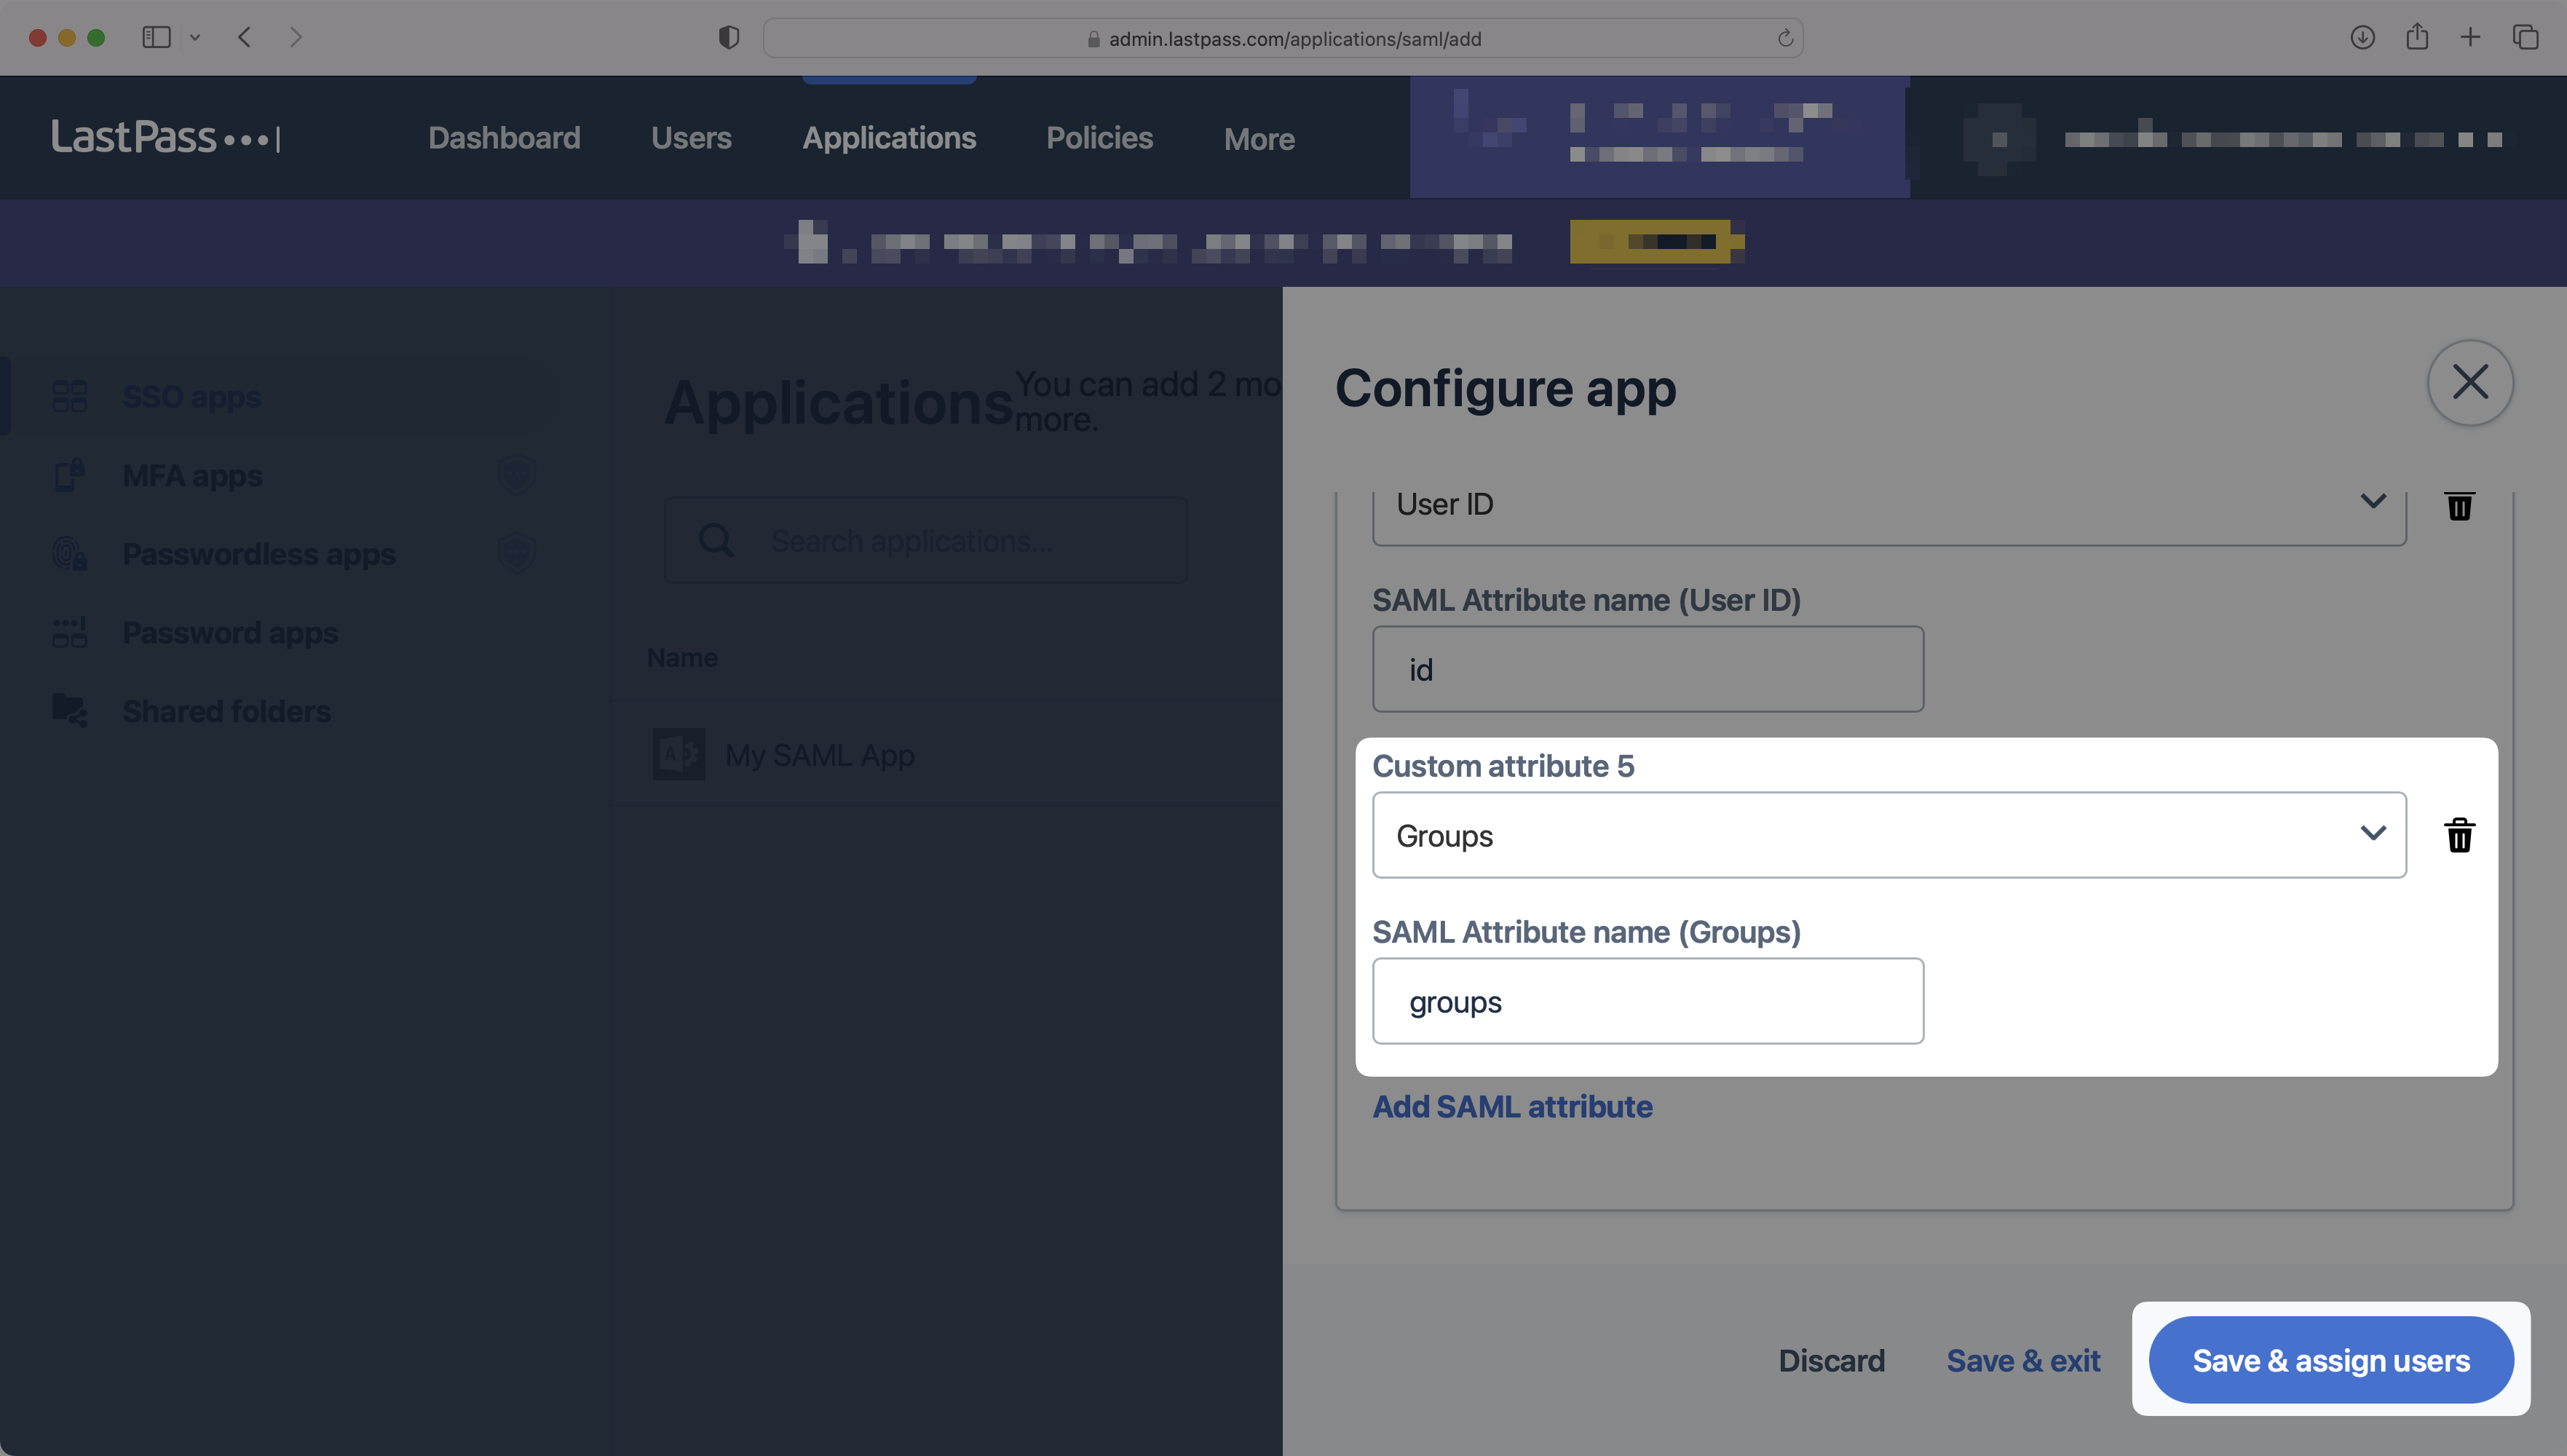Image resolution: width=2567 pixels, height=1456 pixels.
Task: Expand the Groups attribute dropdown
Action: click(x=1888, y=835)
